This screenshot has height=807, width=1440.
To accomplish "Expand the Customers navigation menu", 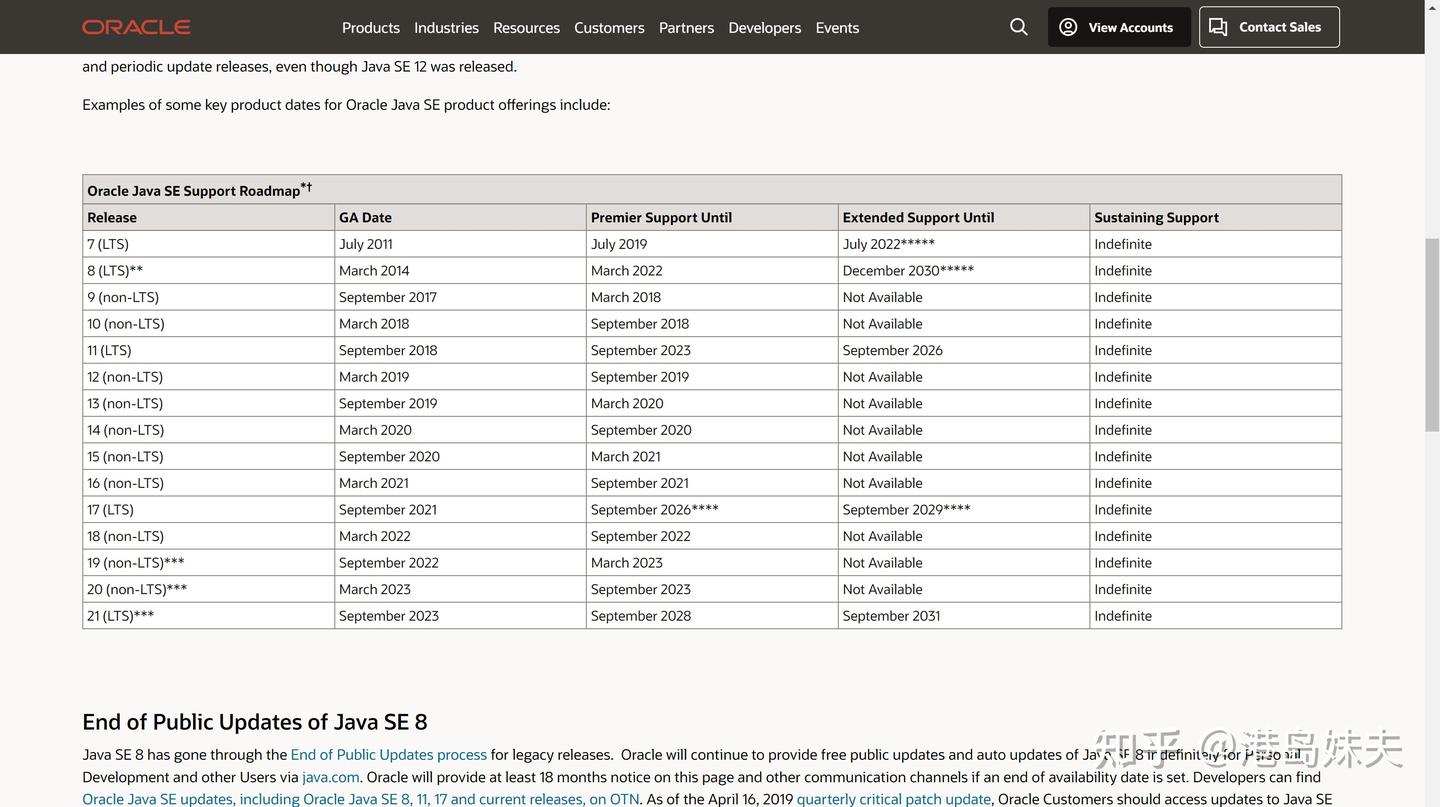I will point(609,27).
